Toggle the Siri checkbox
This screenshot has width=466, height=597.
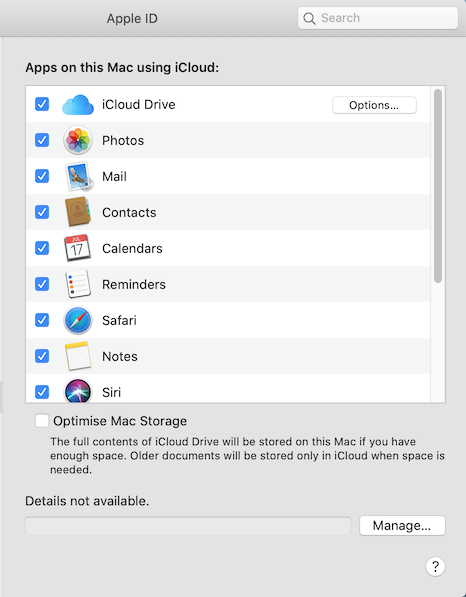[42, 392]
